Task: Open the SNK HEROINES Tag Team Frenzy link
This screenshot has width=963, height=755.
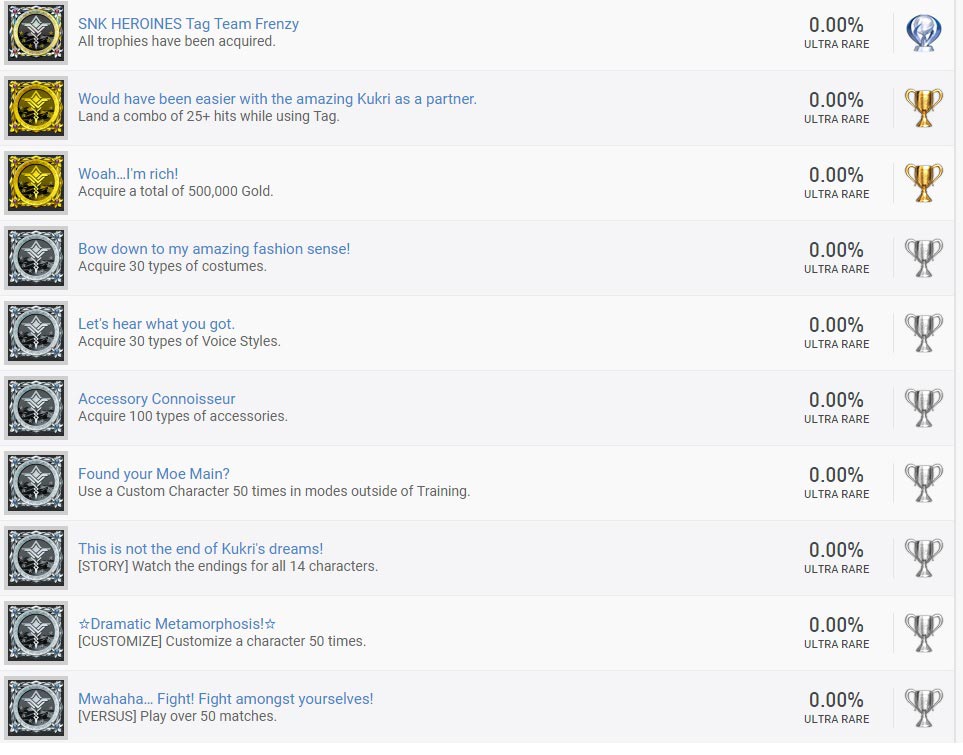Action: pyautogui.click(x=188, y=24)
